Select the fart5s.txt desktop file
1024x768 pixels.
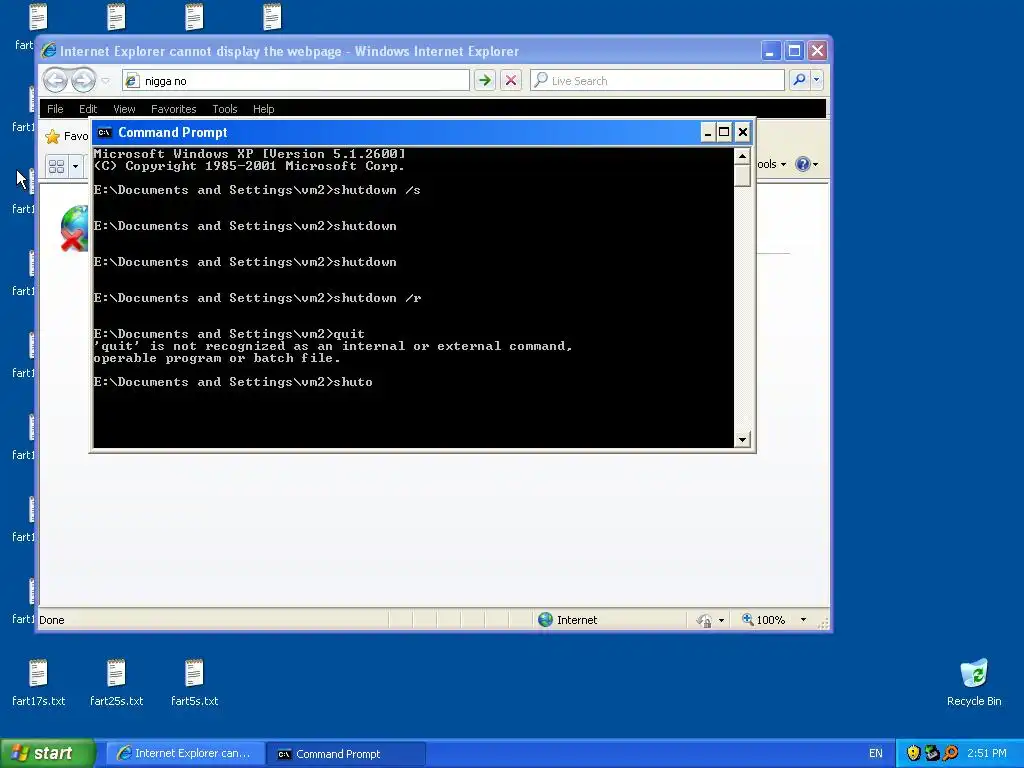click(x=194, y=683)
